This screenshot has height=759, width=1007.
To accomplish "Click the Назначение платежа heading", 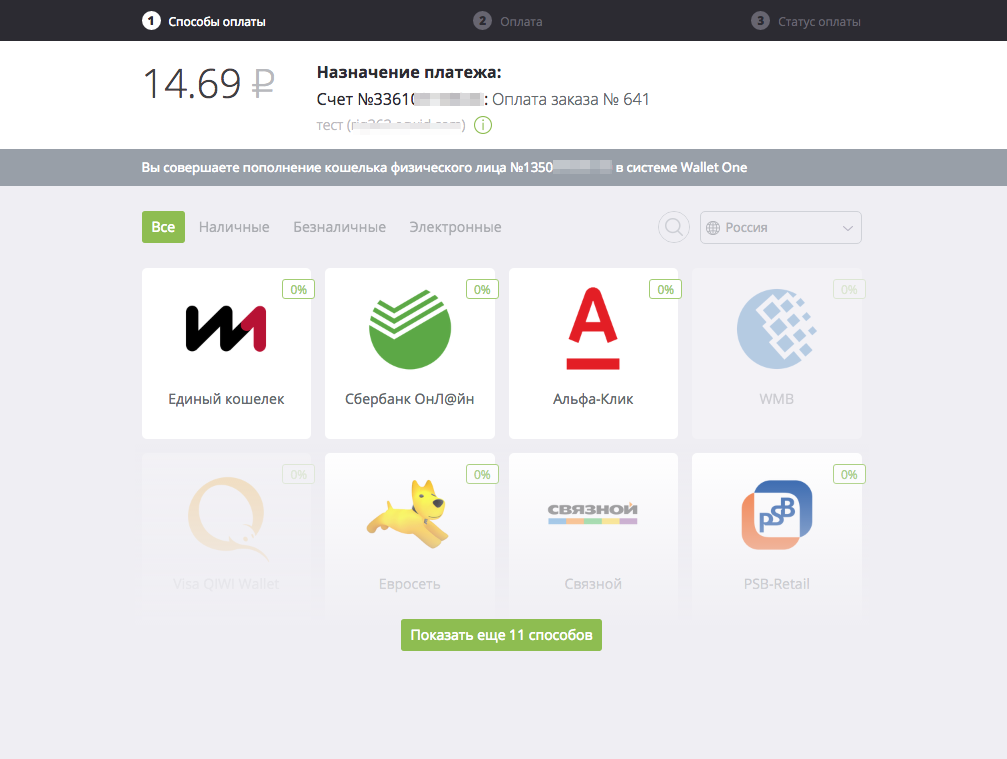I will tap(409, 72).
